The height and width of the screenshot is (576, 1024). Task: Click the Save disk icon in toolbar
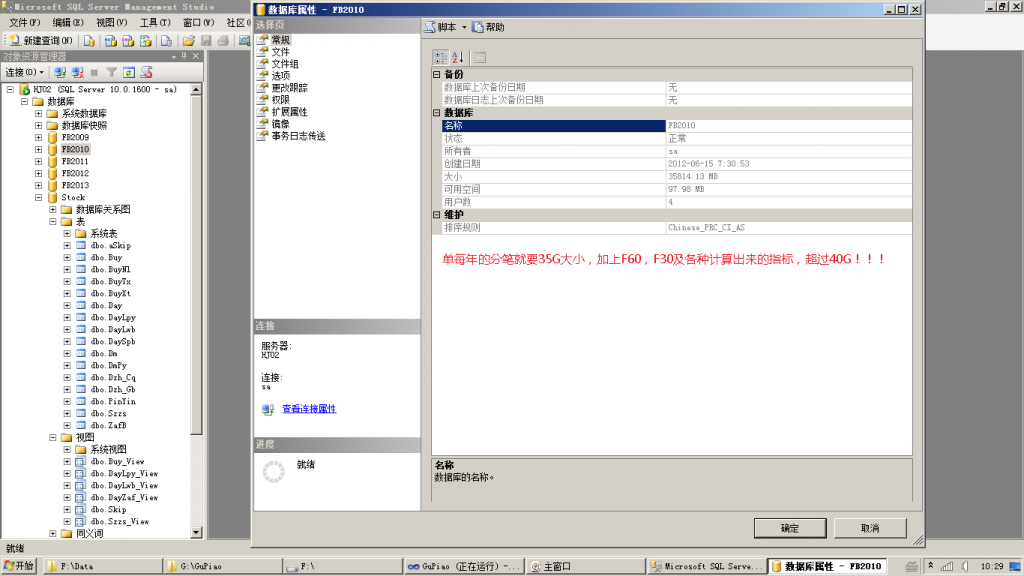[x=206, y=40]
